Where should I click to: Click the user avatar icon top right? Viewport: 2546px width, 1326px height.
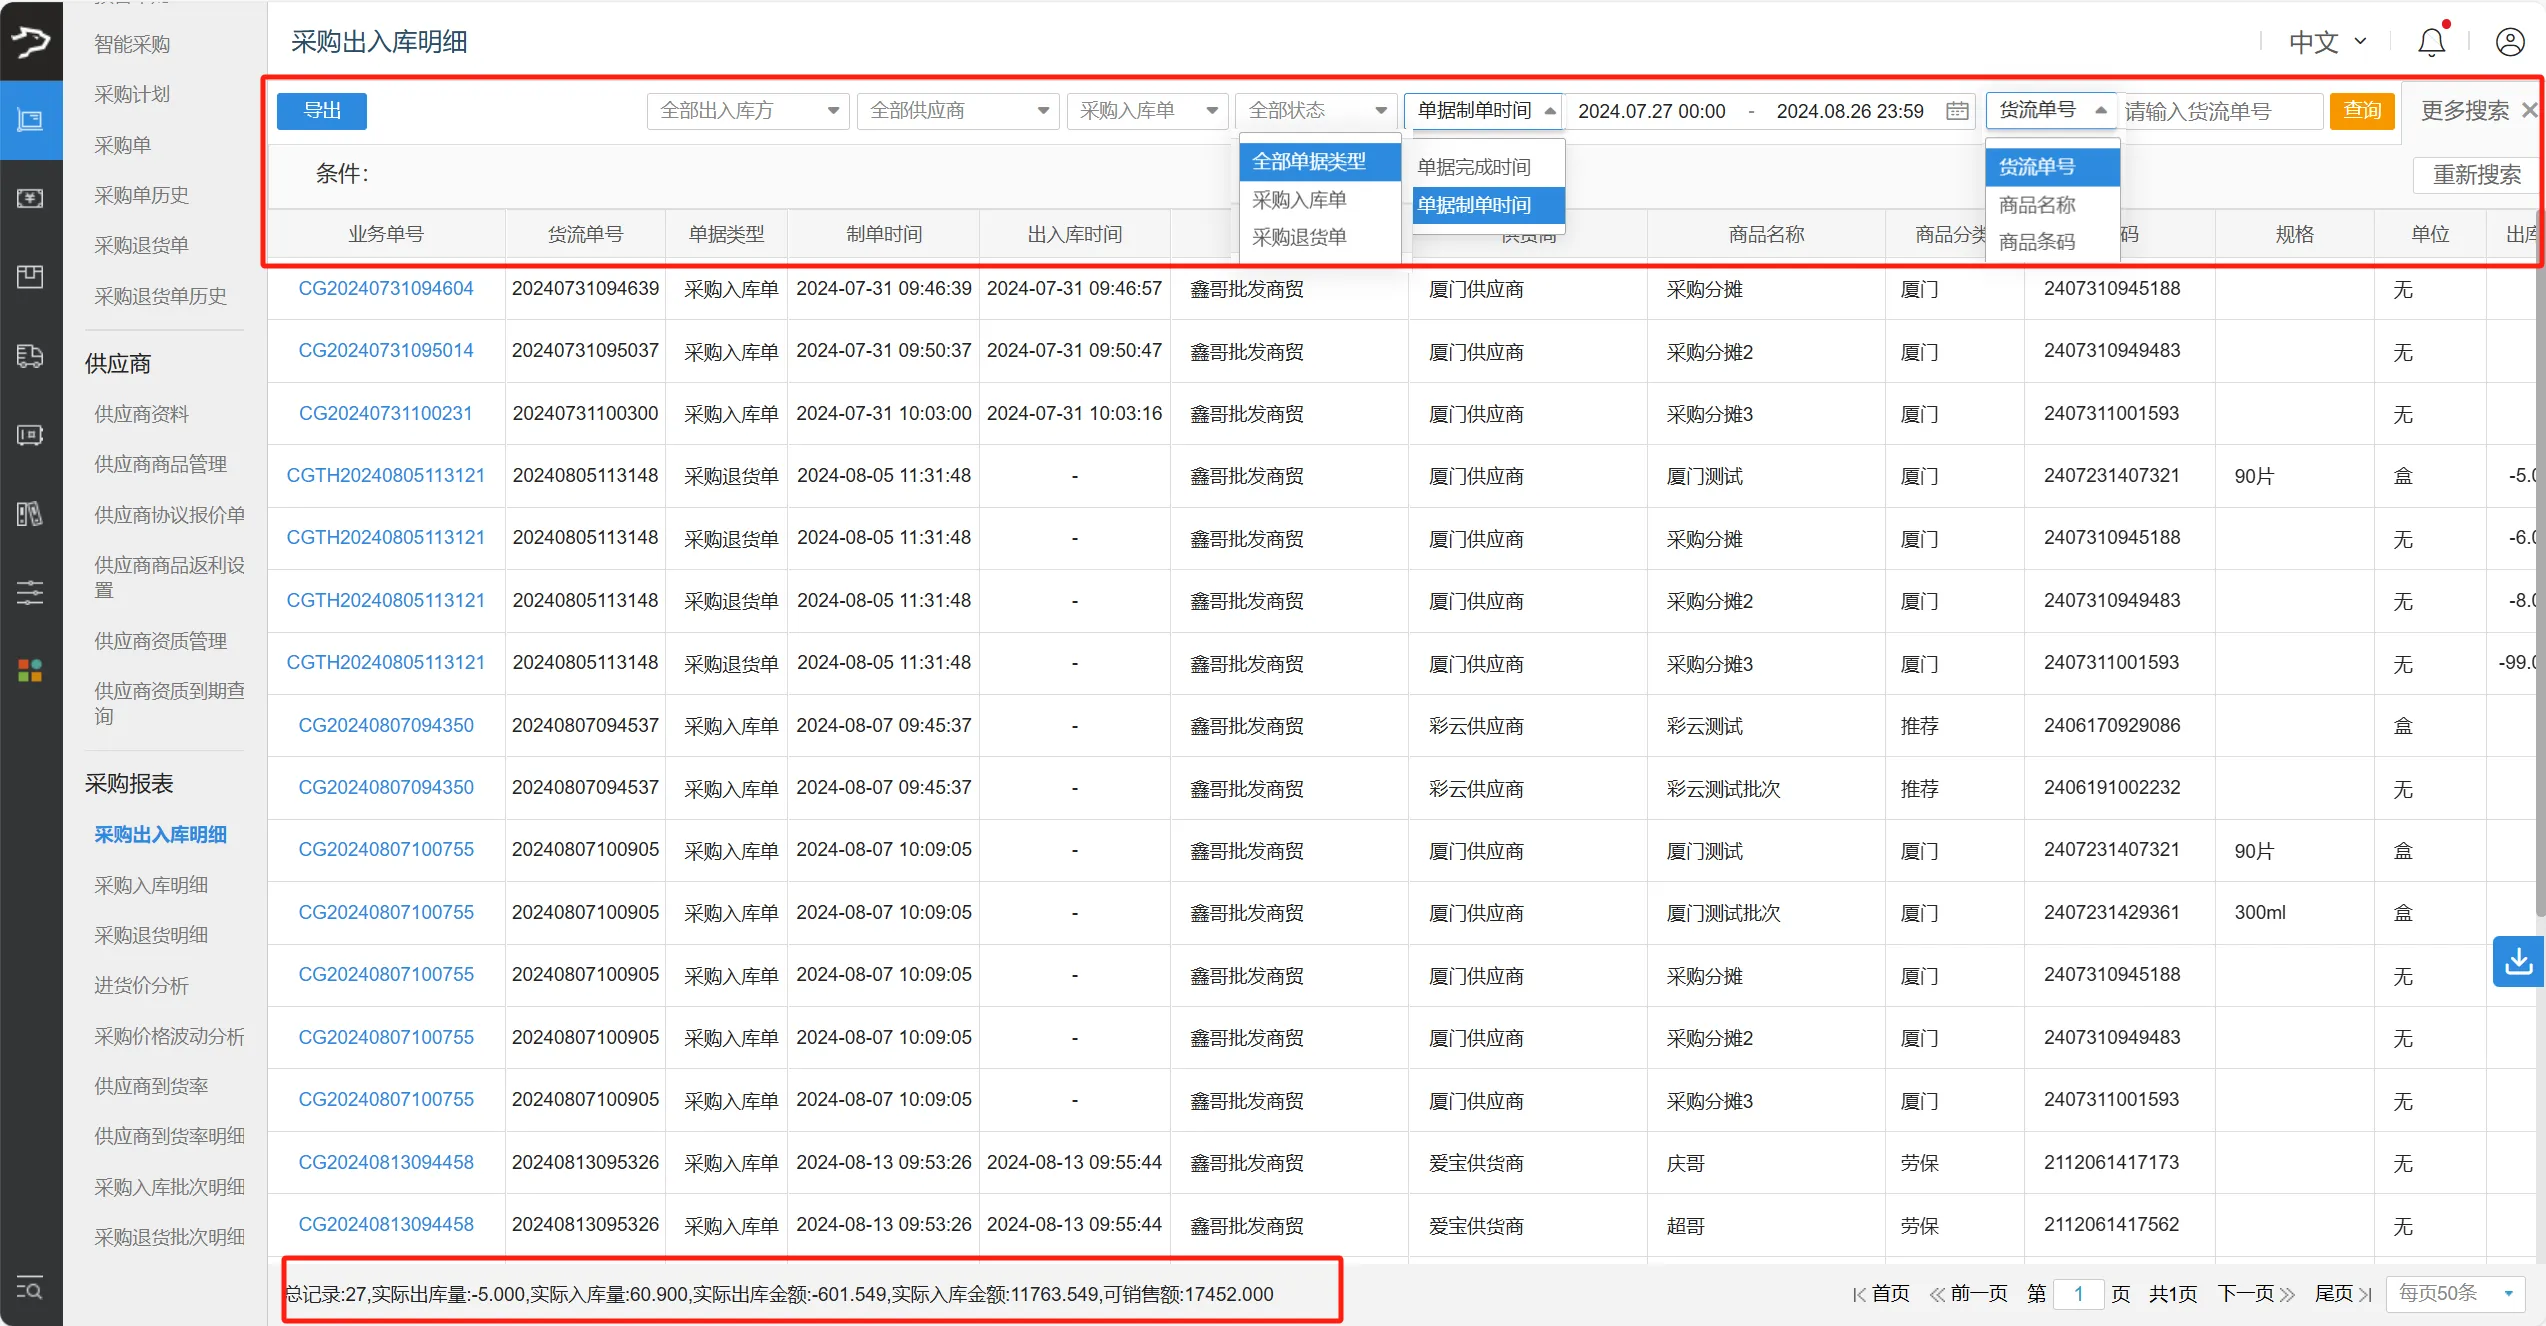(2510, 41)
